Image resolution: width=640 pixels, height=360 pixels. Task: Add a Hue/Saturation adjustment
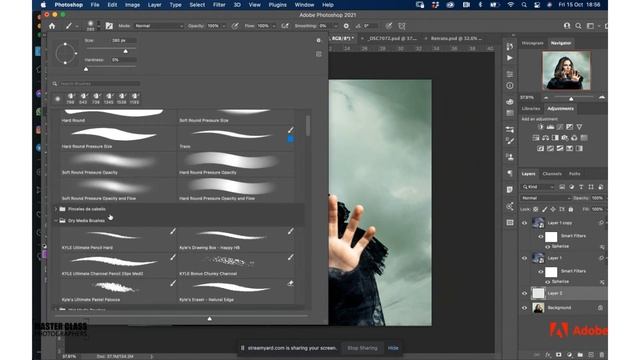536,138
